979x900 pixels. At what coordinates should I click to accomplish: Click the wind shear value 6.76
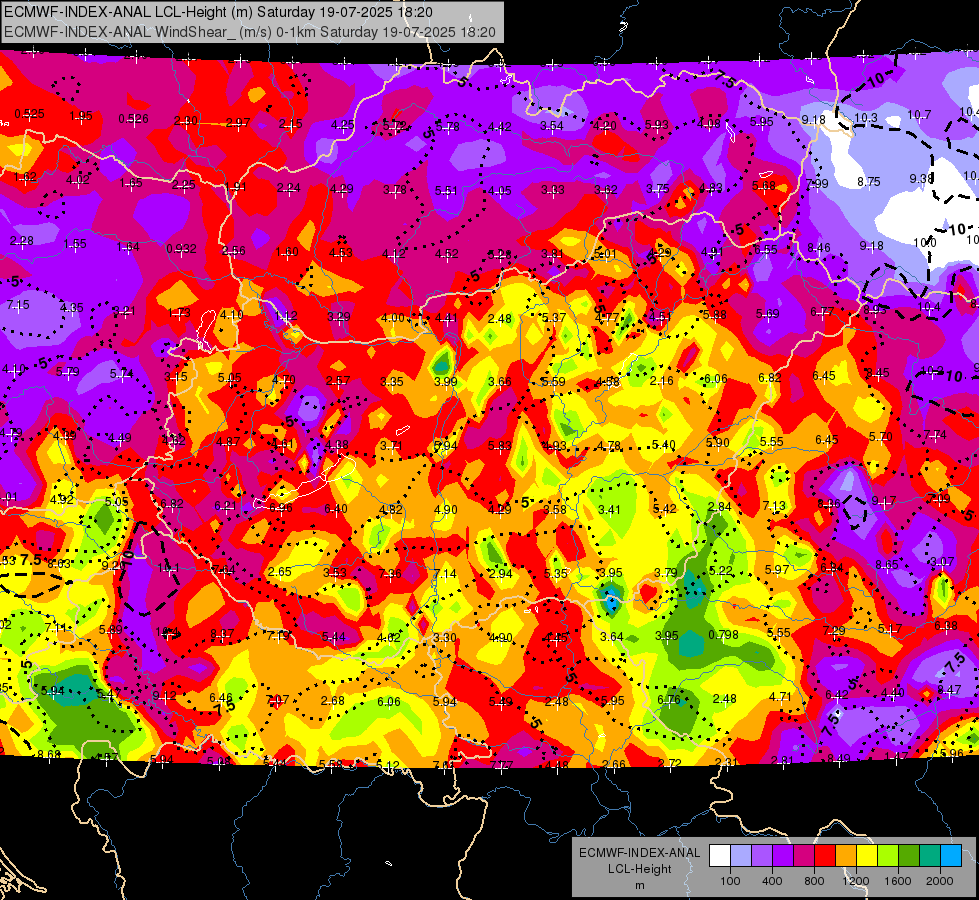point(669,700)
